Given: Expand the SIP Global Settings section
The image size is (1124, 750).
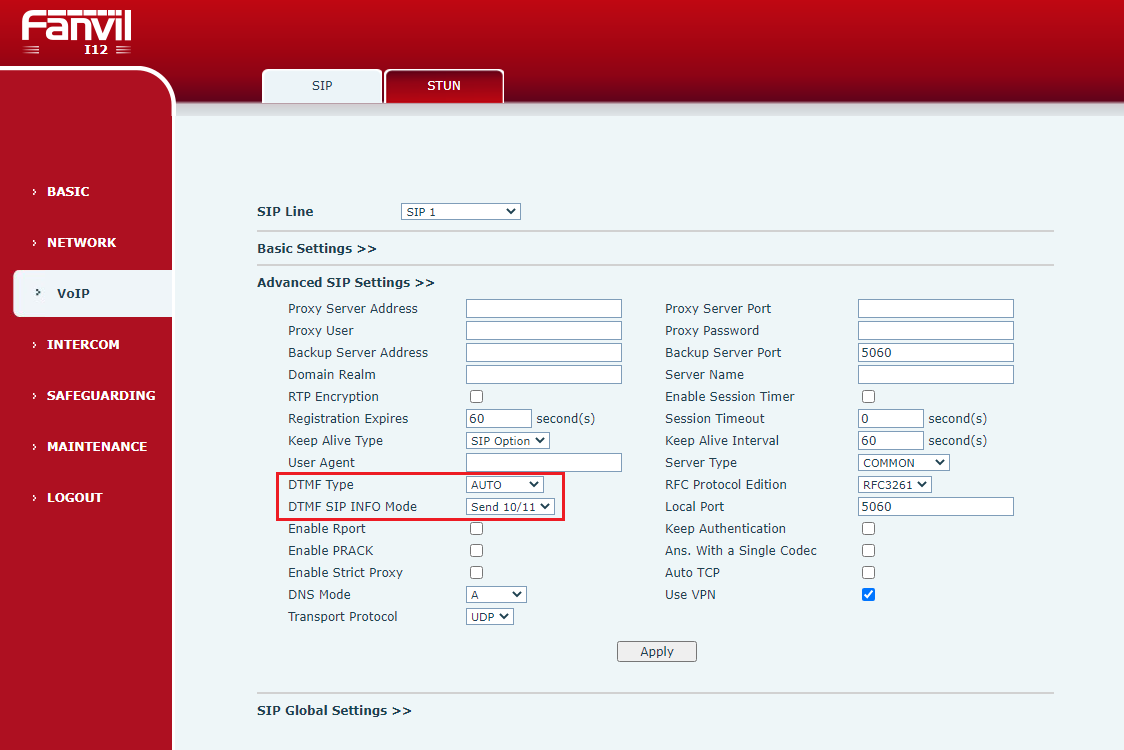Looking at the screenshot, I should tap(334, 710).
